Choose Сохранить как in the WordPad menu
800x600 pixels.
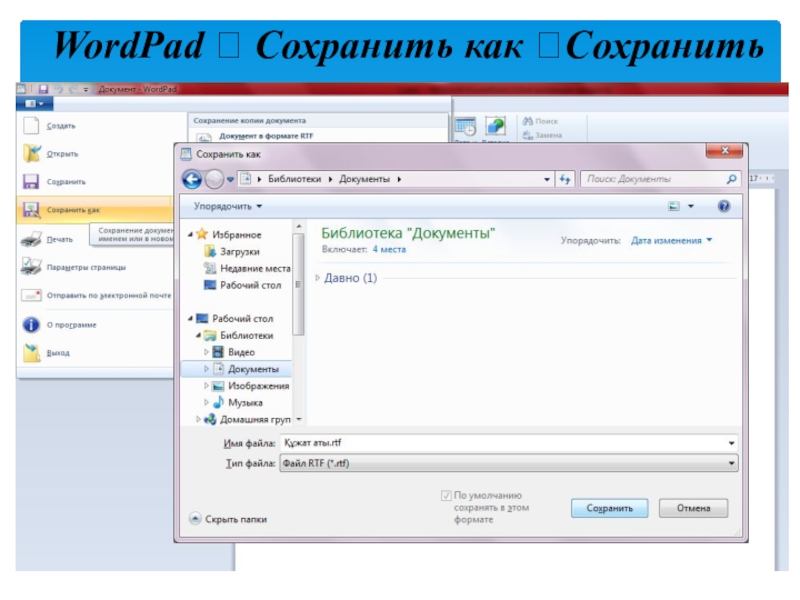point(95,210)
